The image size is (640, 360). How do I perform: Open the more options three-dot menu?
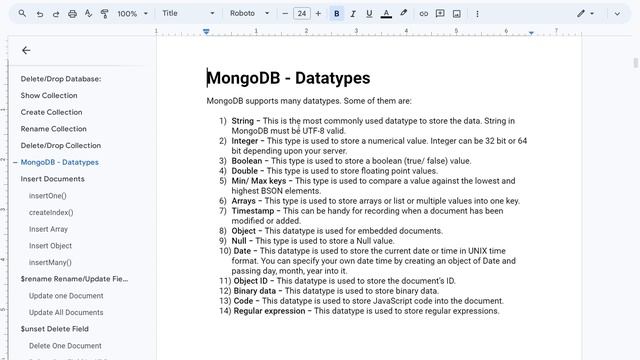pyautogui.click(x=477, y=13)
